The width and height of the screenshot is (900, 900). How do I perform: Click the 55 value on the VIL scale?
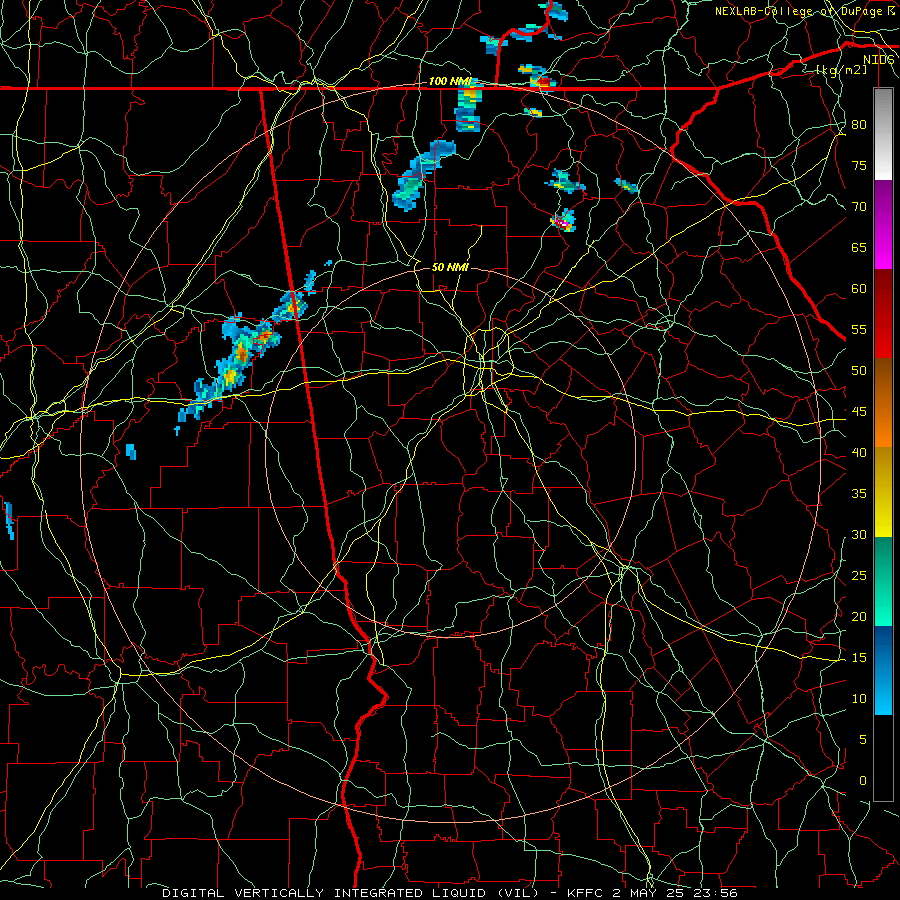click(x=859, y=329)
